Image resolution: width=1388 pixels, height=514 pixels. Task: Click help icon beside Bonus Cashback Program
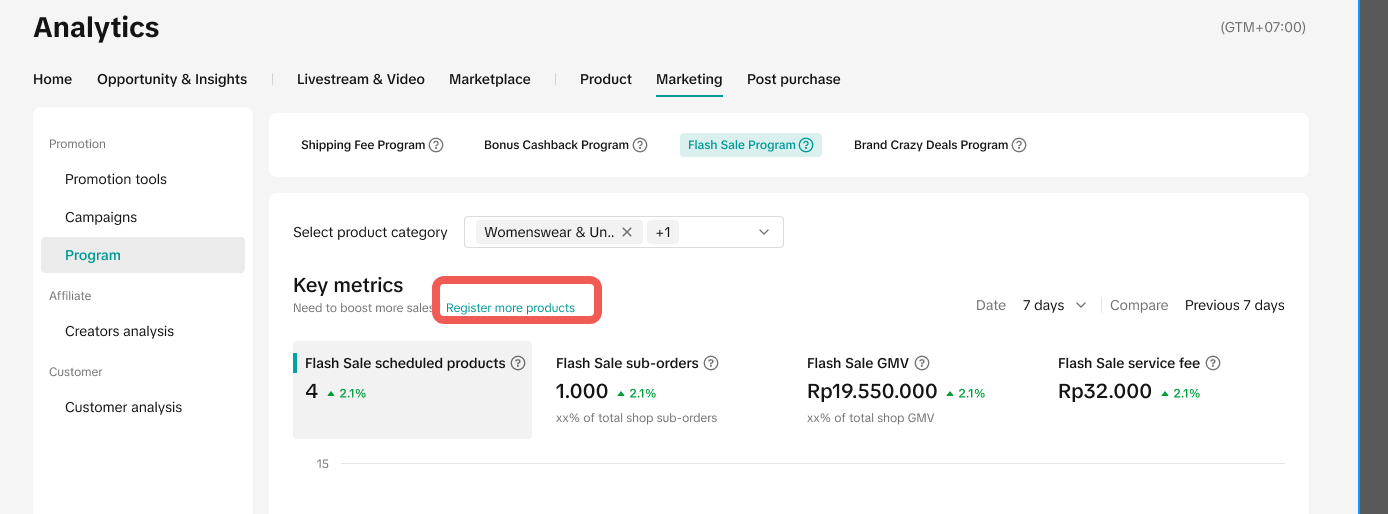(640, 145)
